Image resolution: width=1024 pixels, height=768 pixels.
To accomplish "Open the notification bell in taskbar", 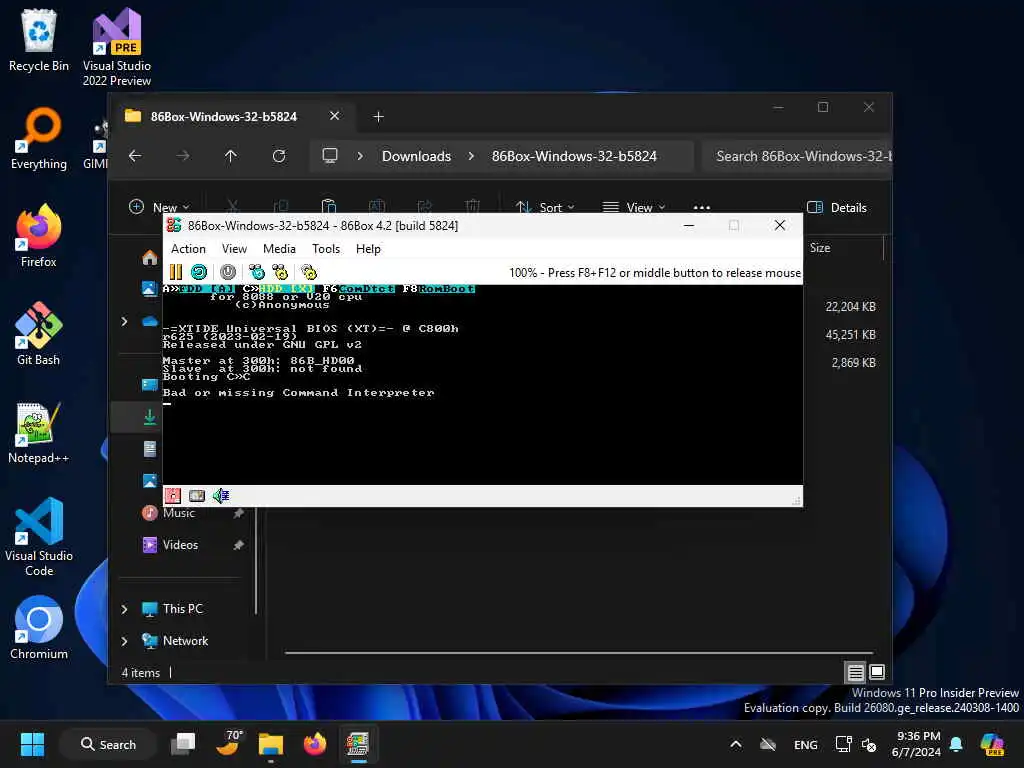I will coord(955,744).
